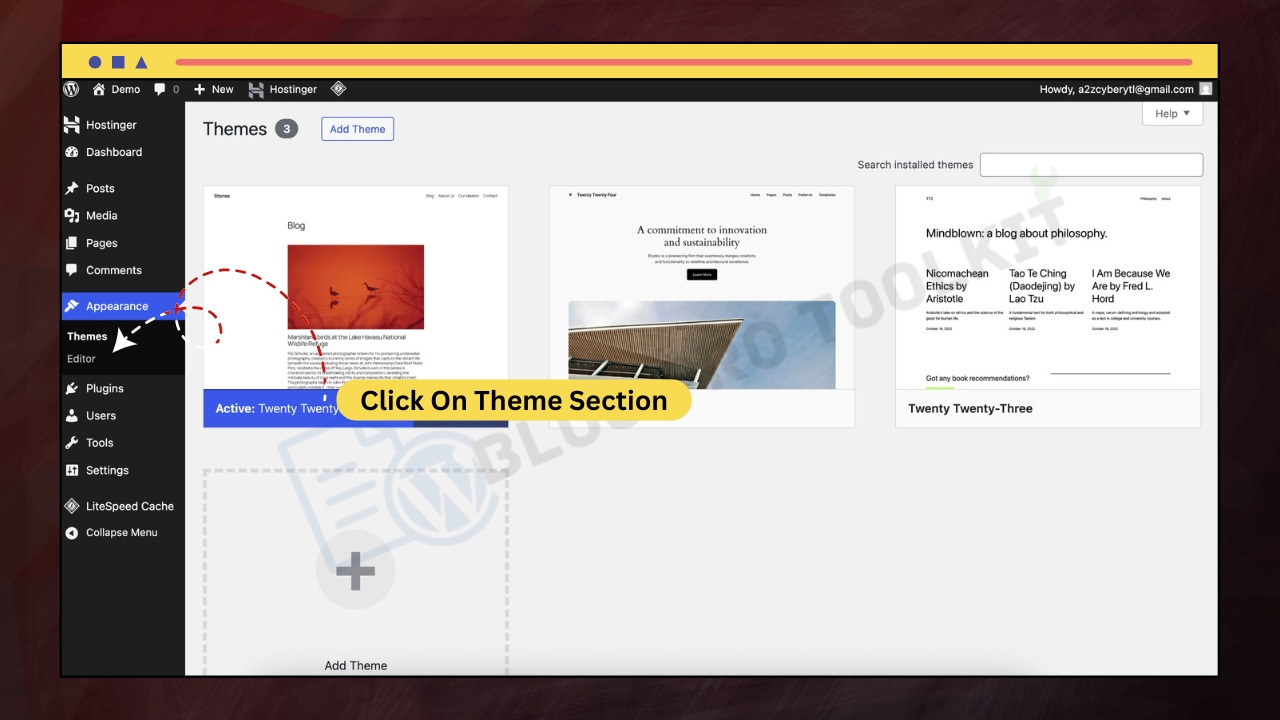Open the Settings menu label

click(x=107, y=470)
